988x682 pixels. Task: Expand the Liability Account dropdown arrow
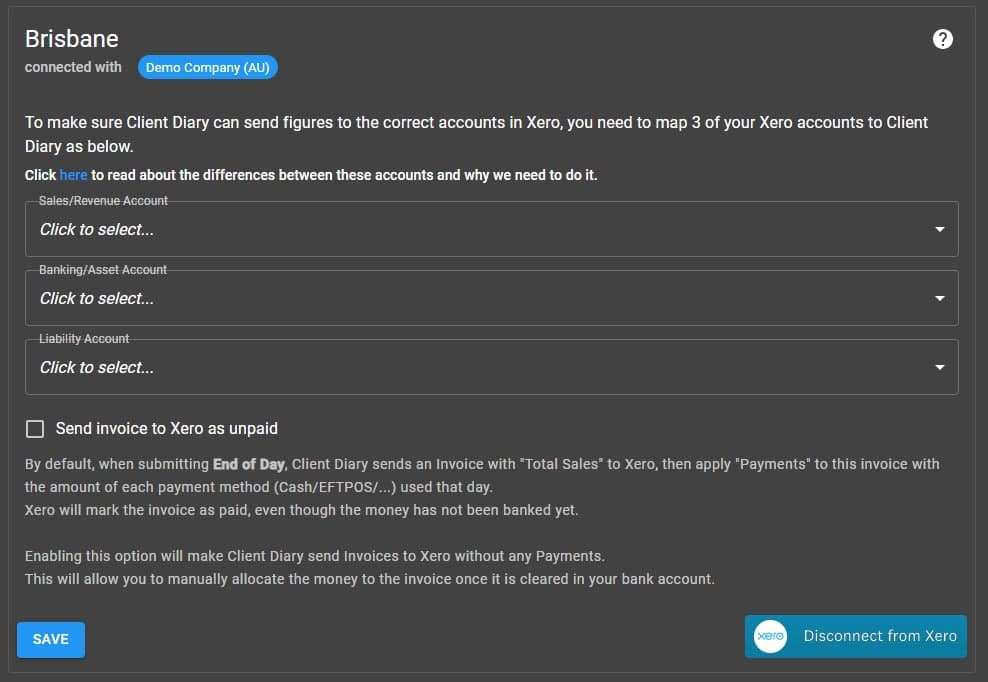coord(939,367)
